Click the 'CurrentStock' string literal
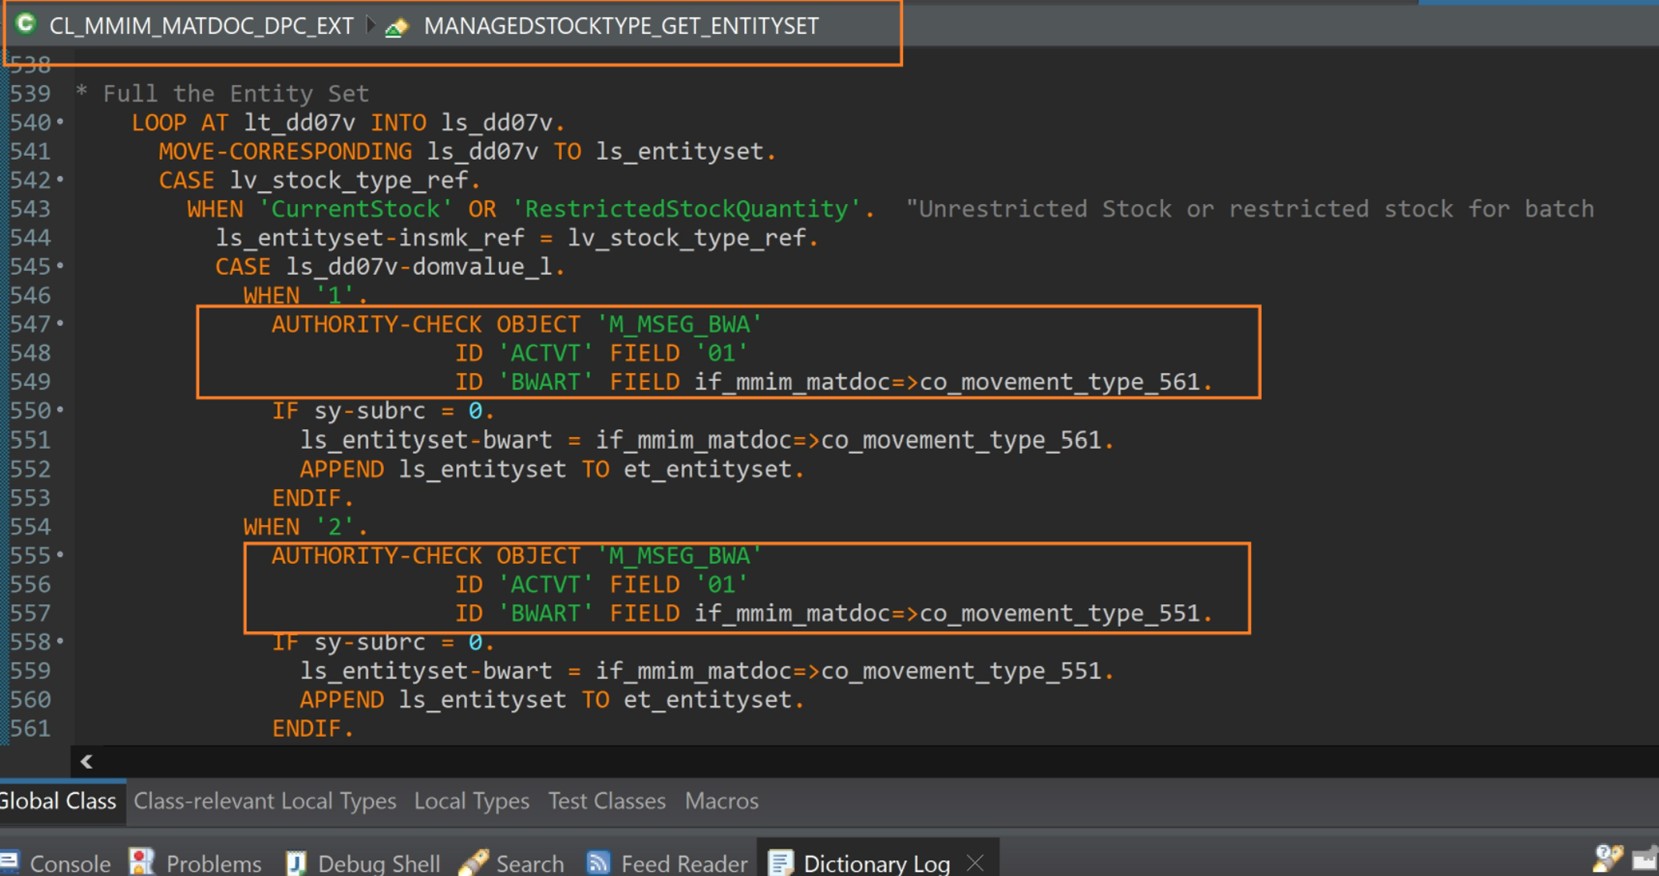This screenshot has width=1659, height=876. click(355, 209)
